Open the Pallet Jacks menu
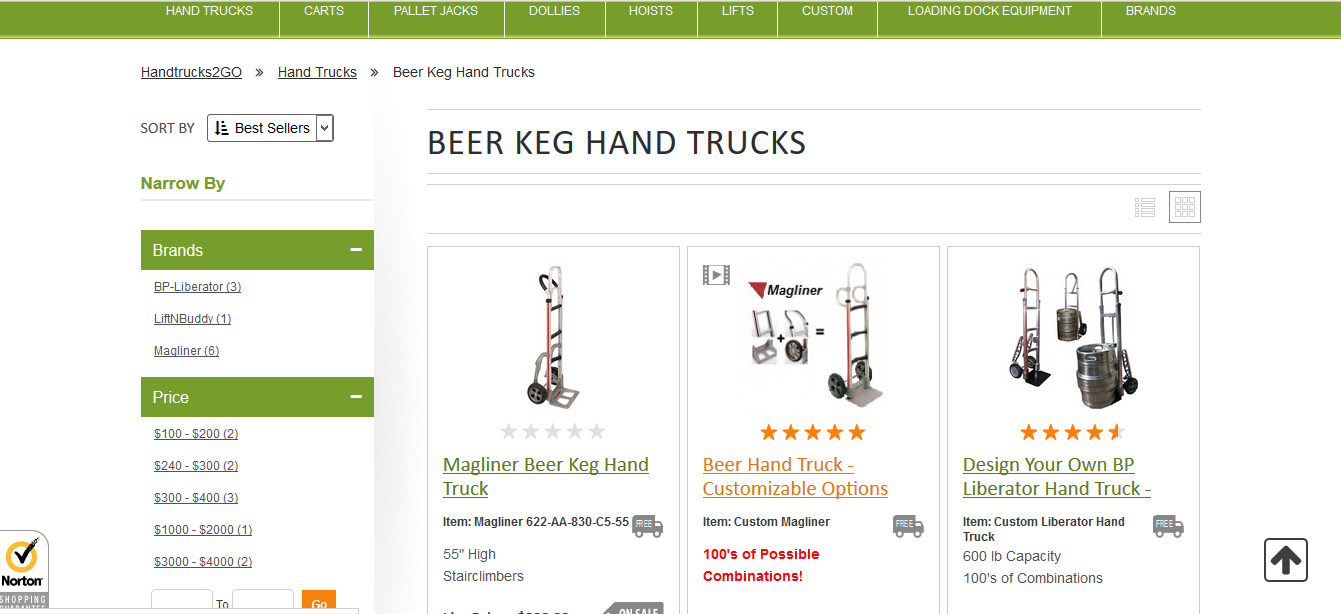The height and width of the screenshot is (614, 1341). [436, 11]
